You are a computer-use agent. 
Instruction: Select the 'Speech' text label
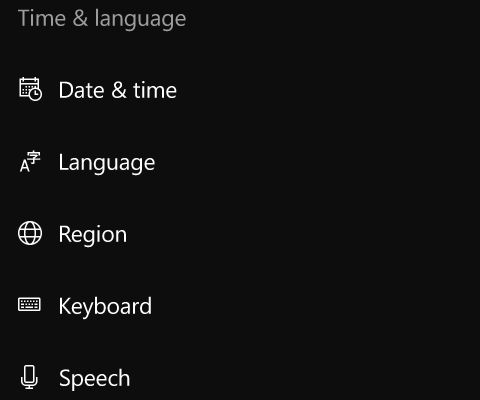click(95, 379)
